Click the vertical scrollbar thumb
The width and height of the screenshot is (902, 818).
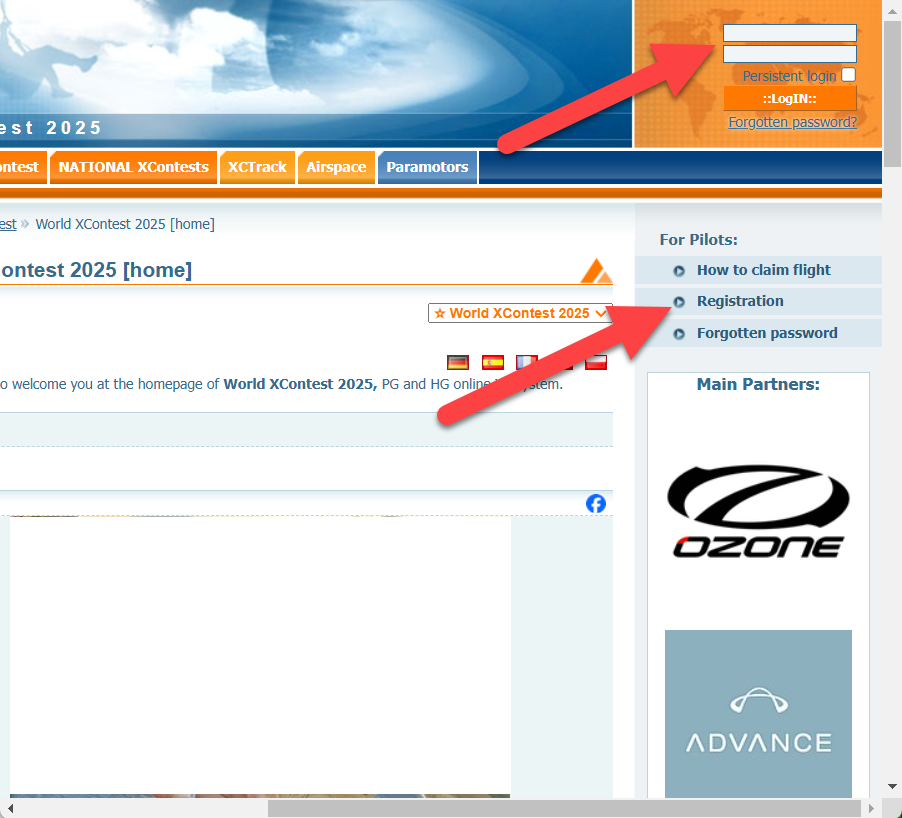click(x=892, y=94)
